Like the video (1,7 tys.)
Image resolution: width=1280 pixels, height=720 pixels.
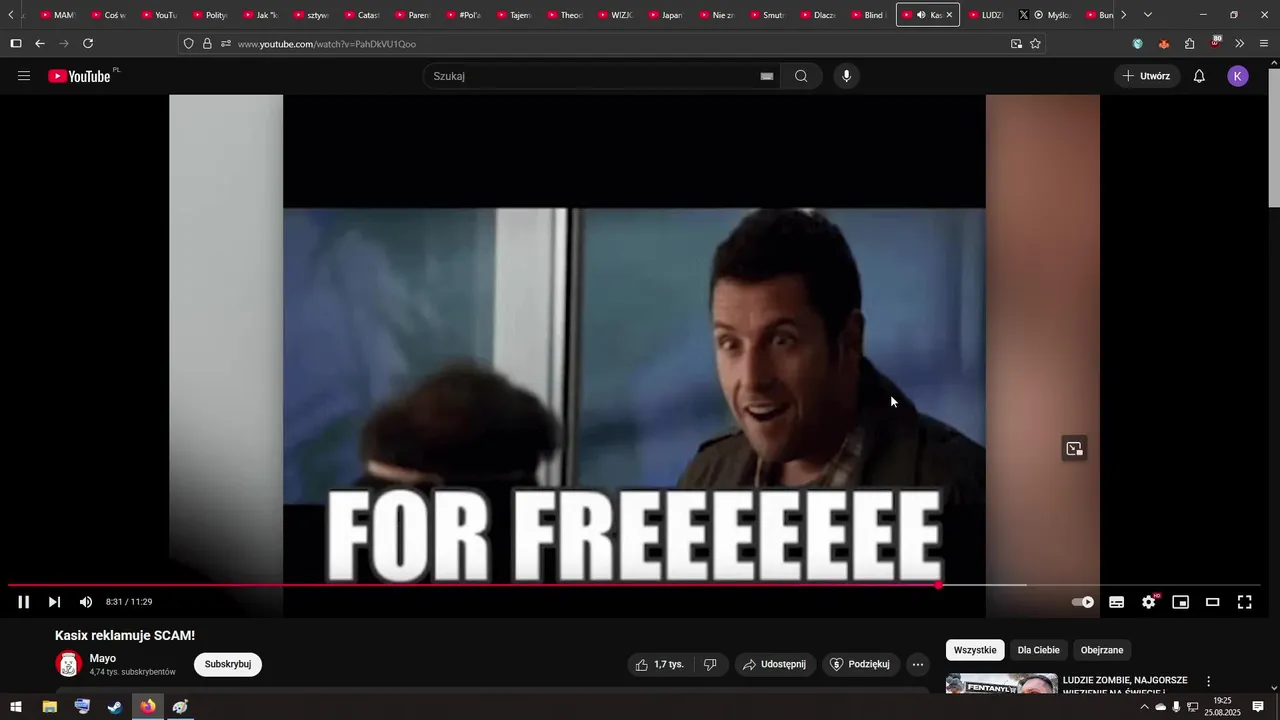click(x=660, y=664)
